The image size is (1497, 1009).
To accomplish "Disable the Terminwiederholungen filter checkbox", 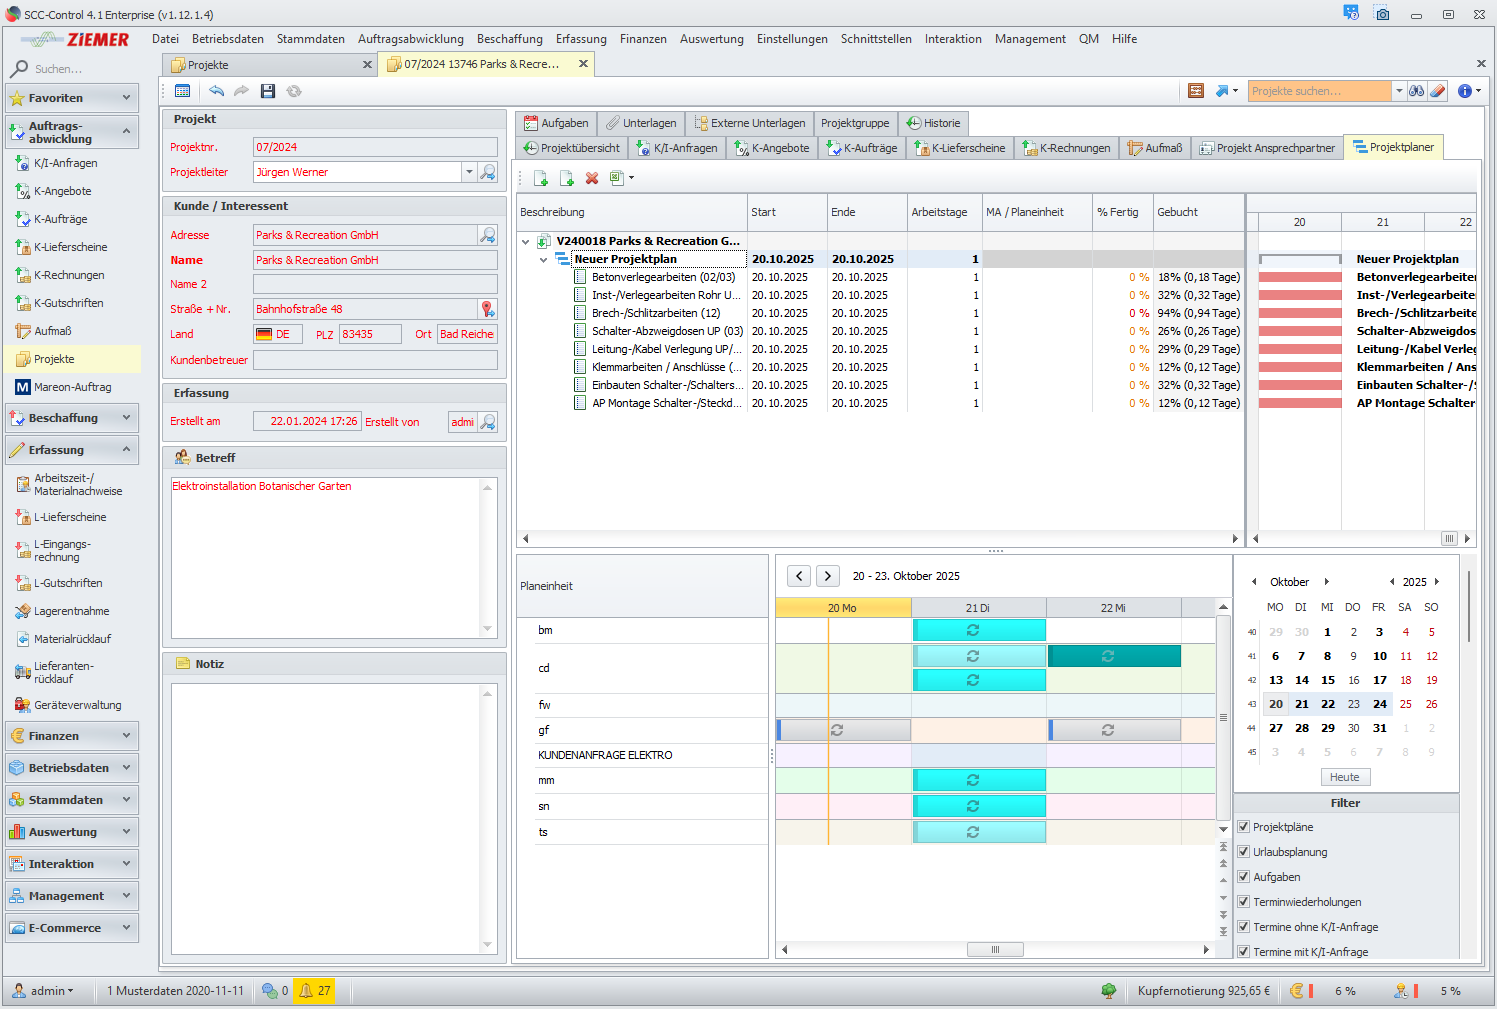I will point(1244,902).
